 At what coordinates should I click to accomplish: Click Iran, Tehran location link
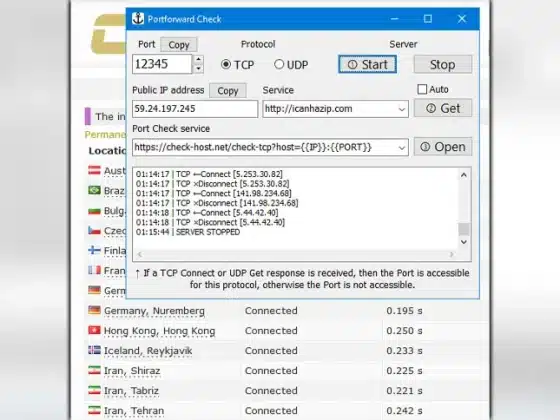click(x=134, y=411)
